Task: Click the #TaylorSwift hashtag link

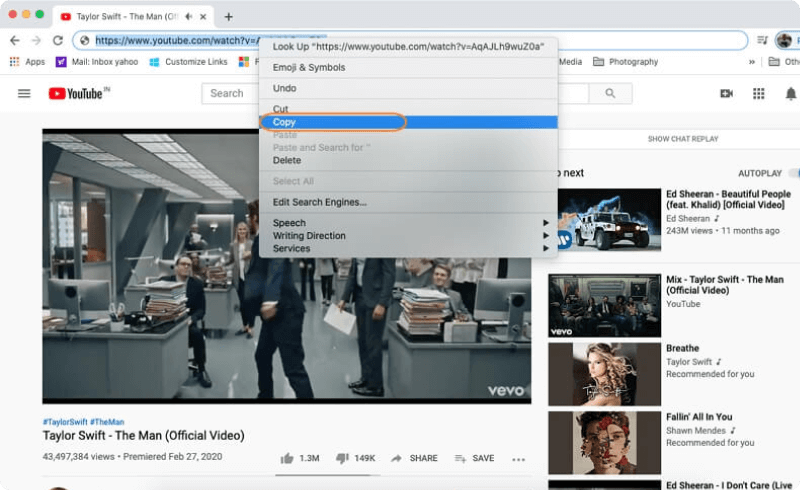Action: pos(64,422)
